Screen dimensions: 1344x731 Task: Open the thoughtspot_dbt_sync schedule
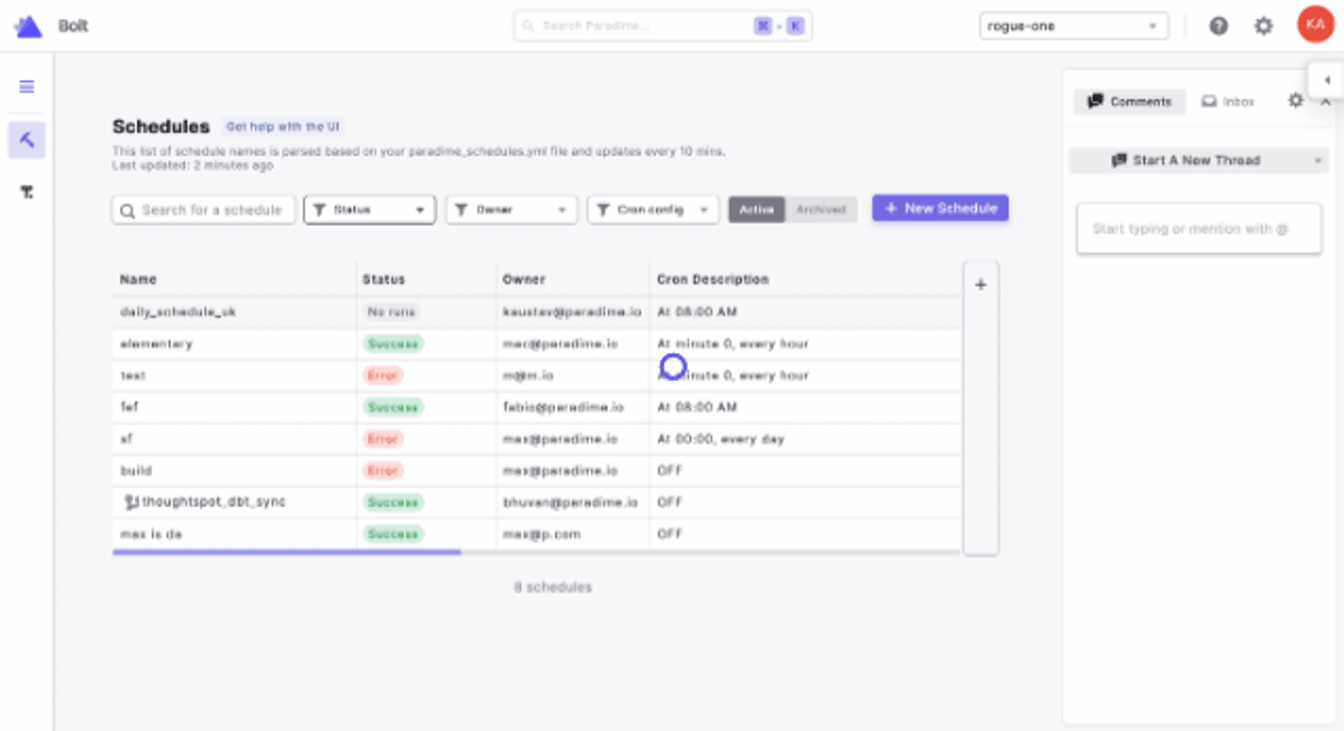click(213, 502)
